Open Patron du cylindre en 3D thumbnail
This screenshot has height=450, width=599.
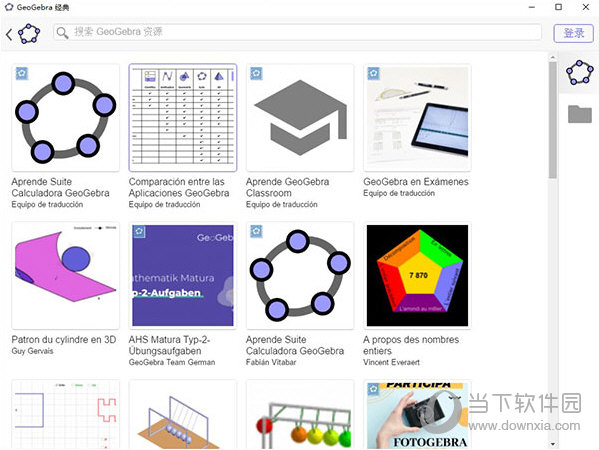point(65,275)
